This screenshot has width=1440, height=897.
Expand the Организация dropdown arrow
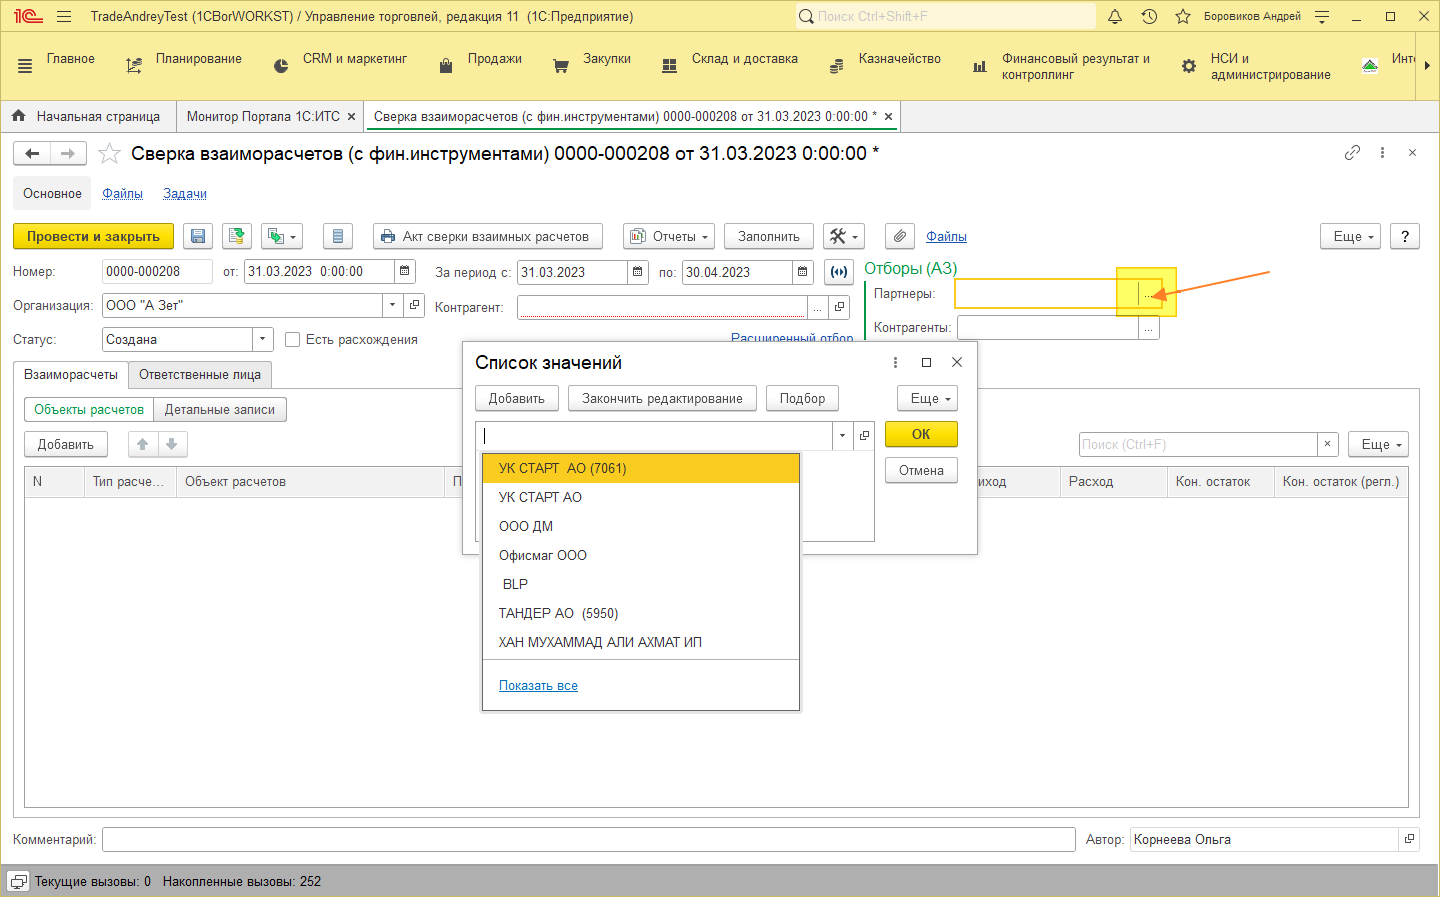tap(392, 305)
